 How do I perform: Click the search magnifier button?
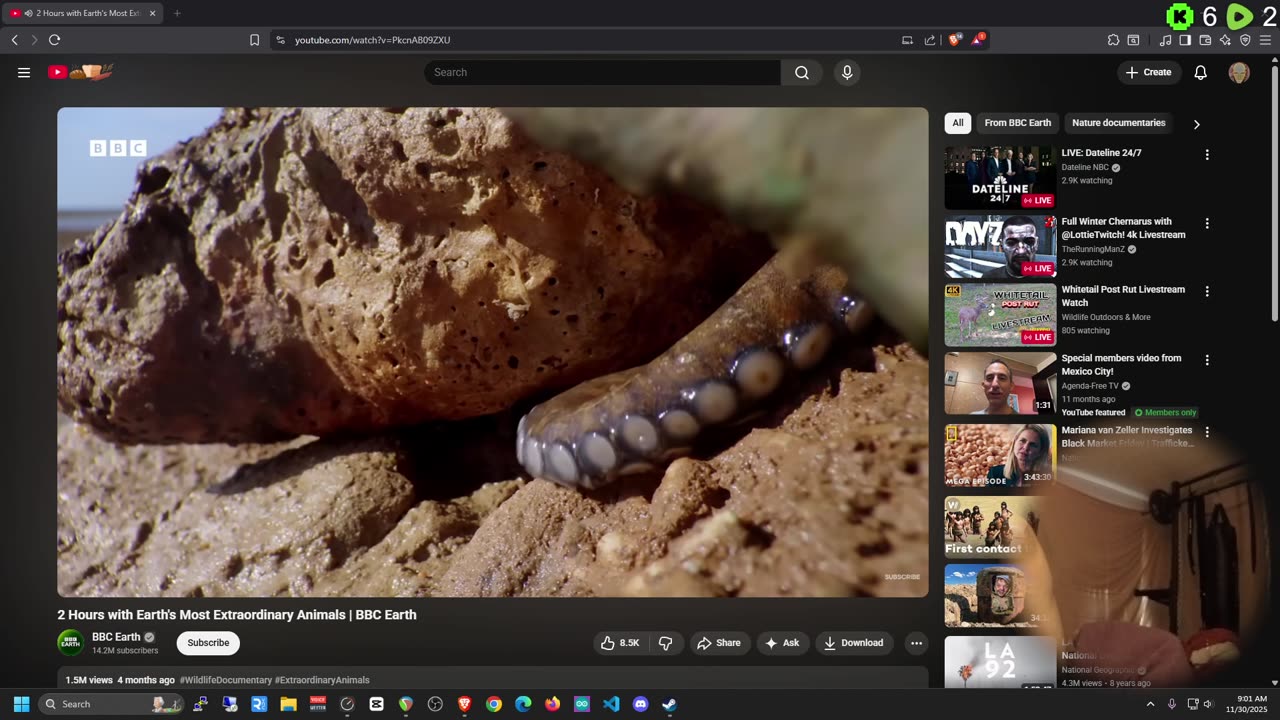coord(801,72)
